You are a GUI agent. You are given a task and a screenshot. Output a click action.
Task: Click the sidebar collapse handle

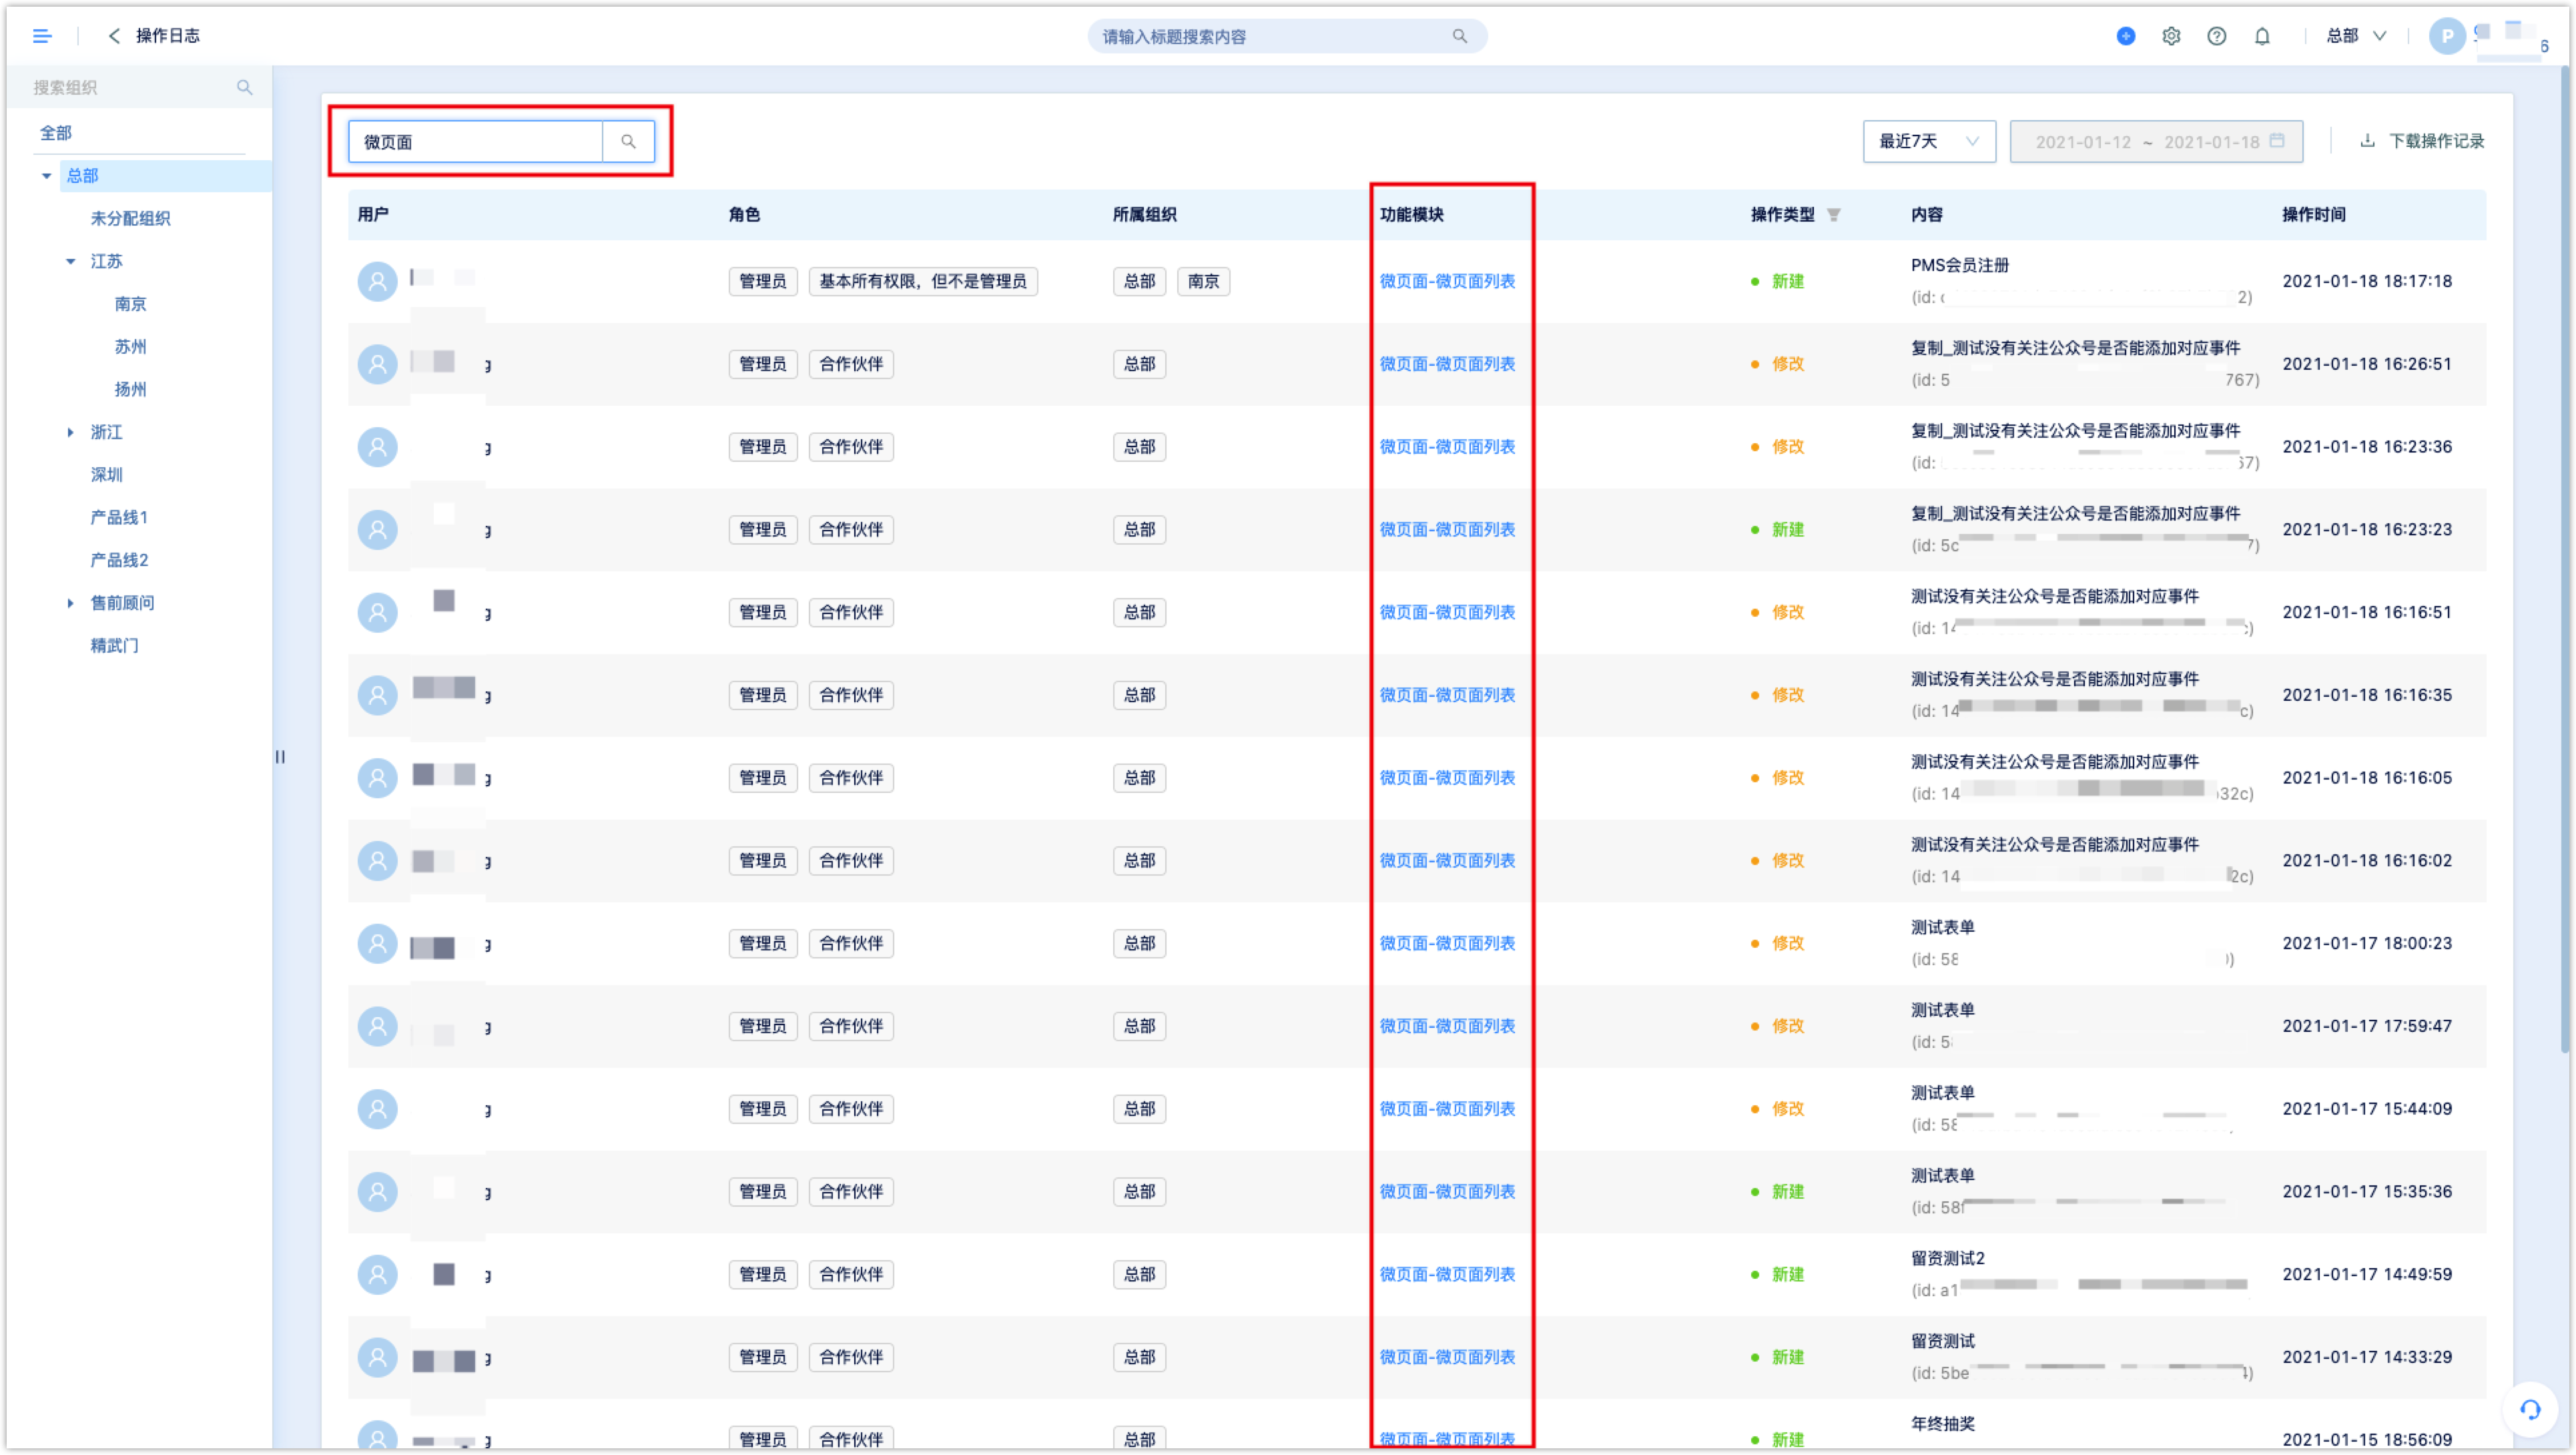click(280, 757)
